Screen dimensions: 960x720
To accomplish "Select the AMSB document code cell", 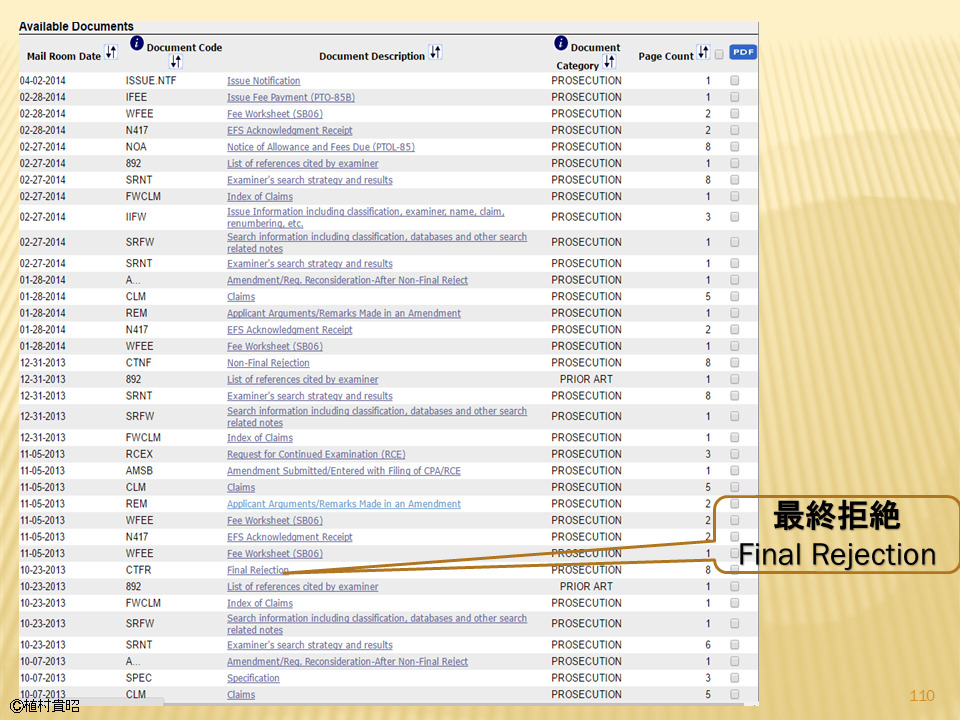I will [x=139, y=471].
